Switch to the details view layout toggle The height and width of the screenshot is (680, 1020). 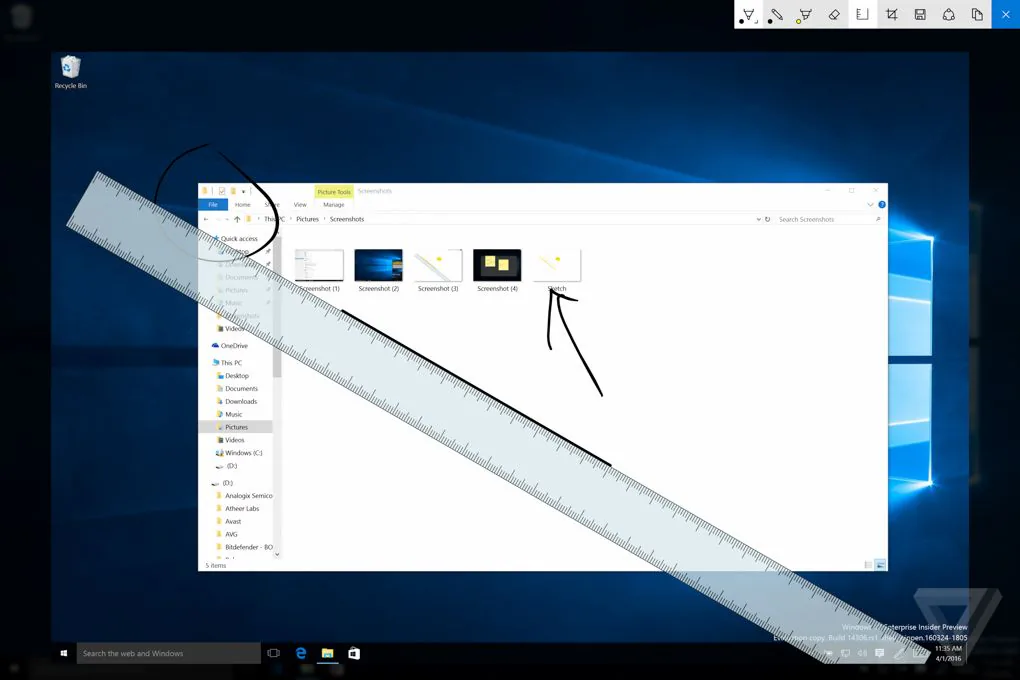(x=868, y=565)
